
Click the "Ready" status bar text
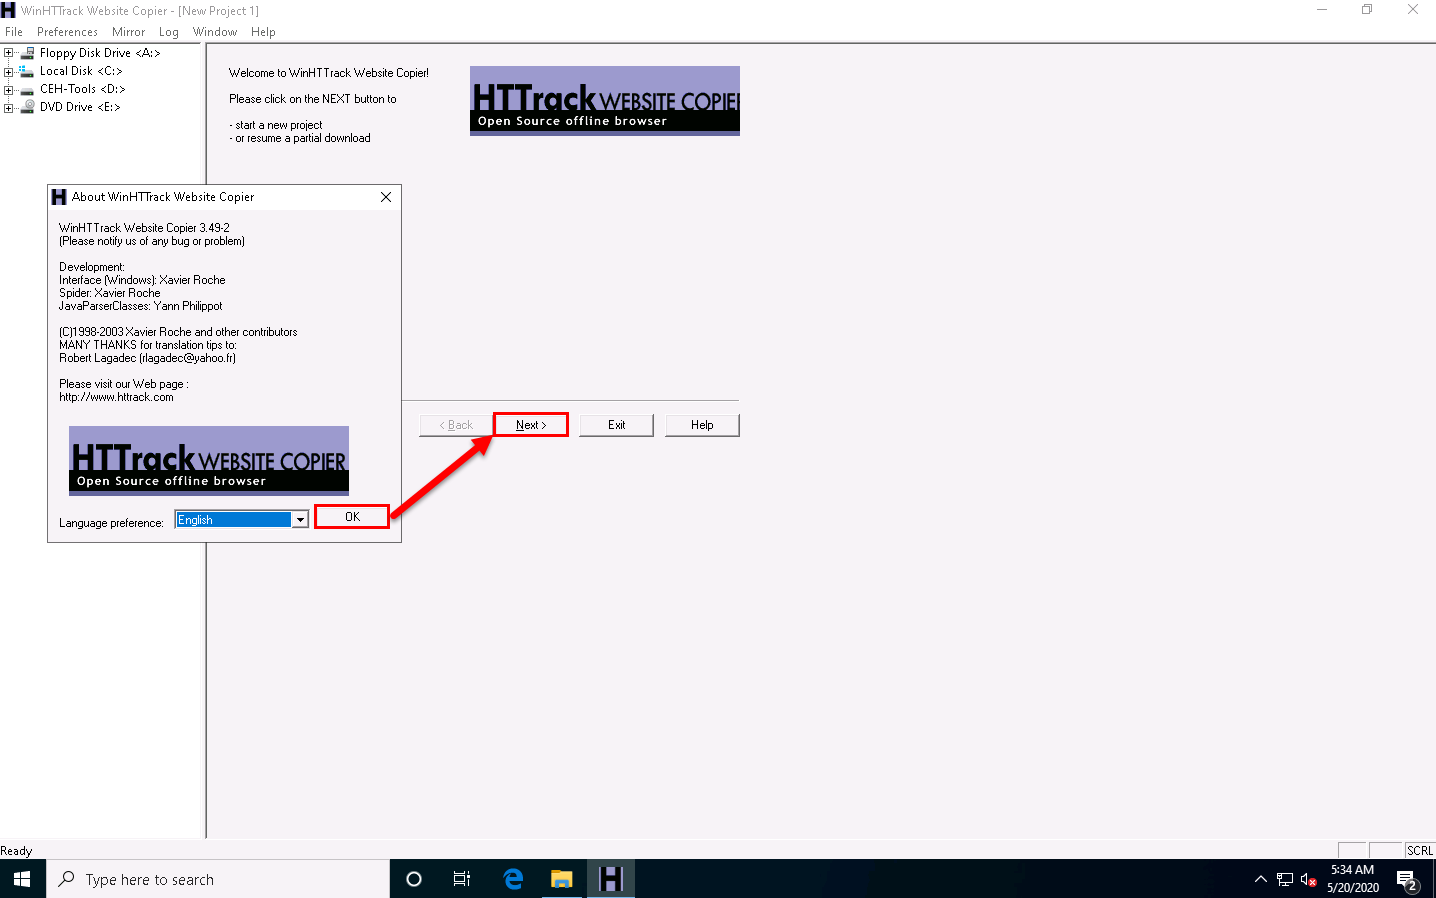tap(16, 851)
